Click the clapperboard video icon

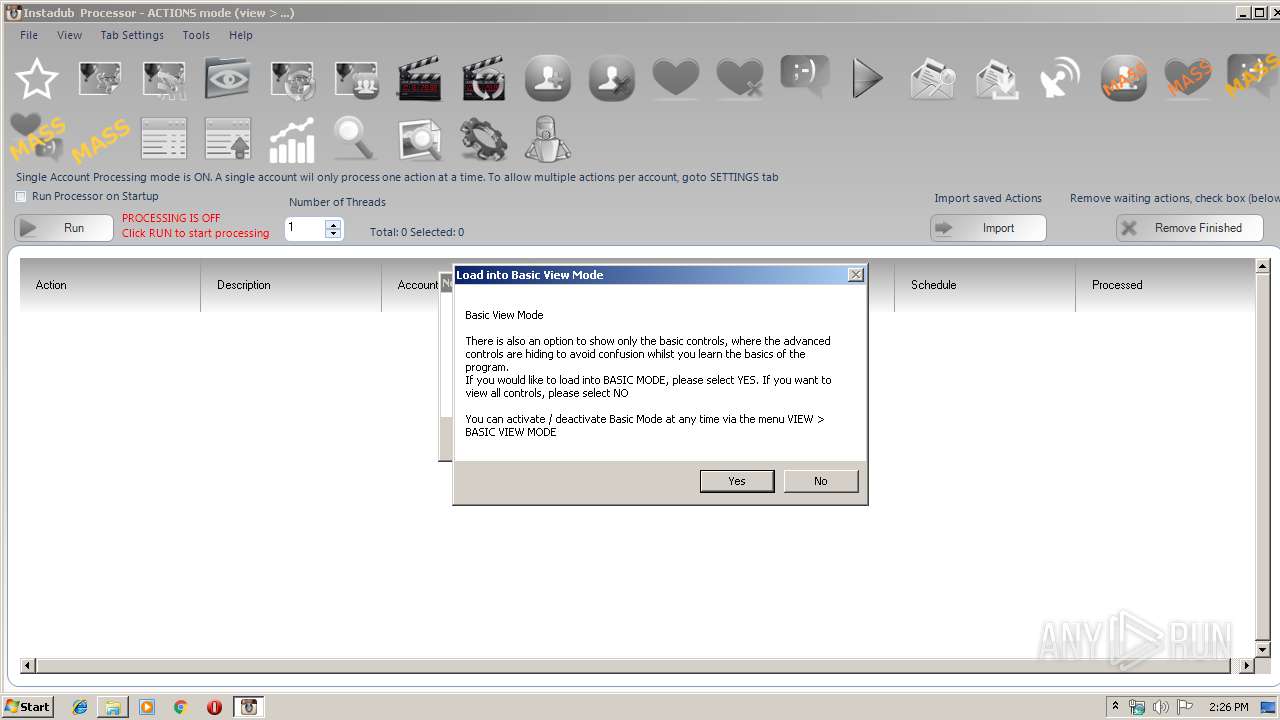[420, 78]
